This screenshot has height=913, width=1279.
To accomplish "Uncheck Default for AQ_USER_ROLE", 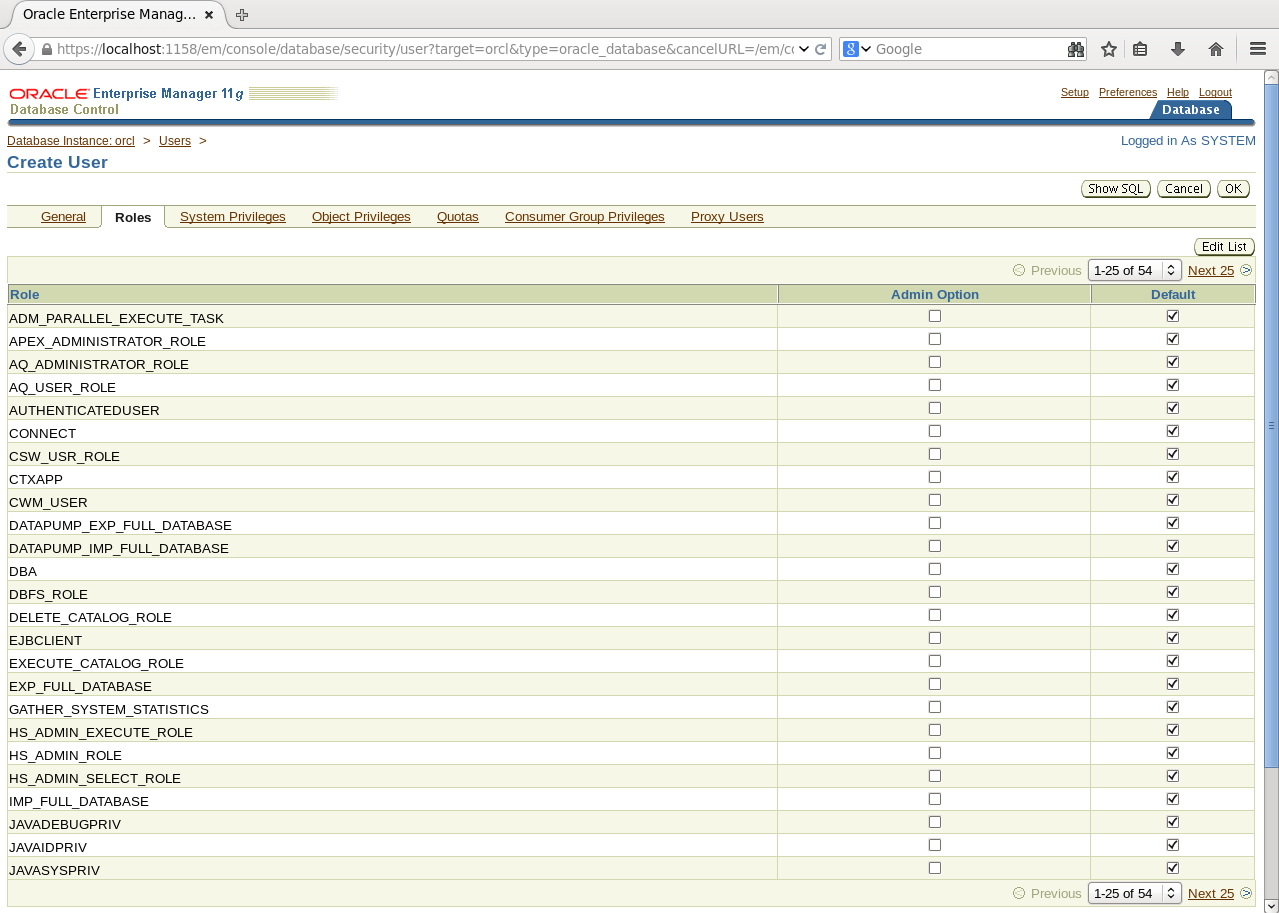I will pyautogui.click(x=1173, y=385).
